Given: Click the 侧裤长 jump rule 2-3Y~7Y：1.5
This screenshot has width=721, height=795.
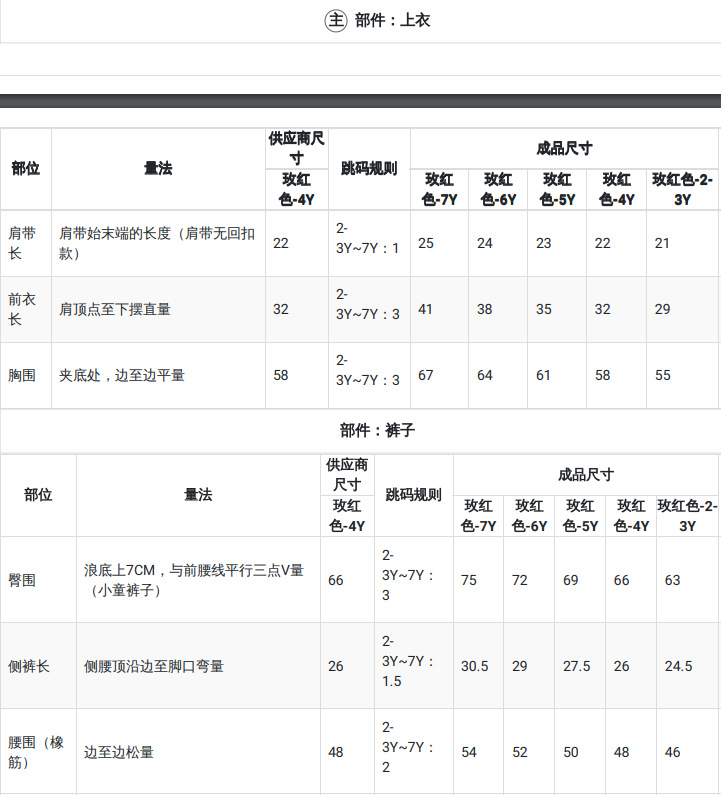Looking at the screenshot, I should tap(408, 661).
